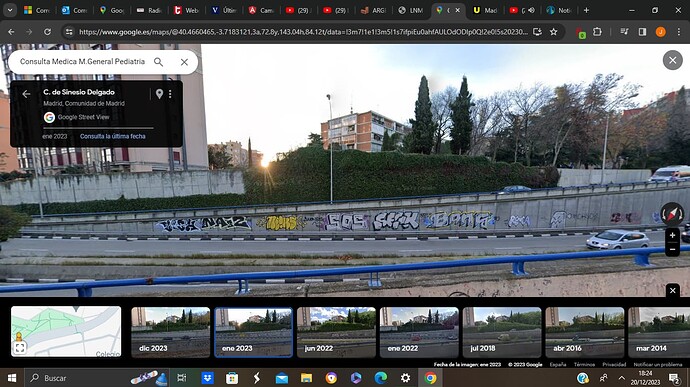Open the site information icon in the address bar

69,32
